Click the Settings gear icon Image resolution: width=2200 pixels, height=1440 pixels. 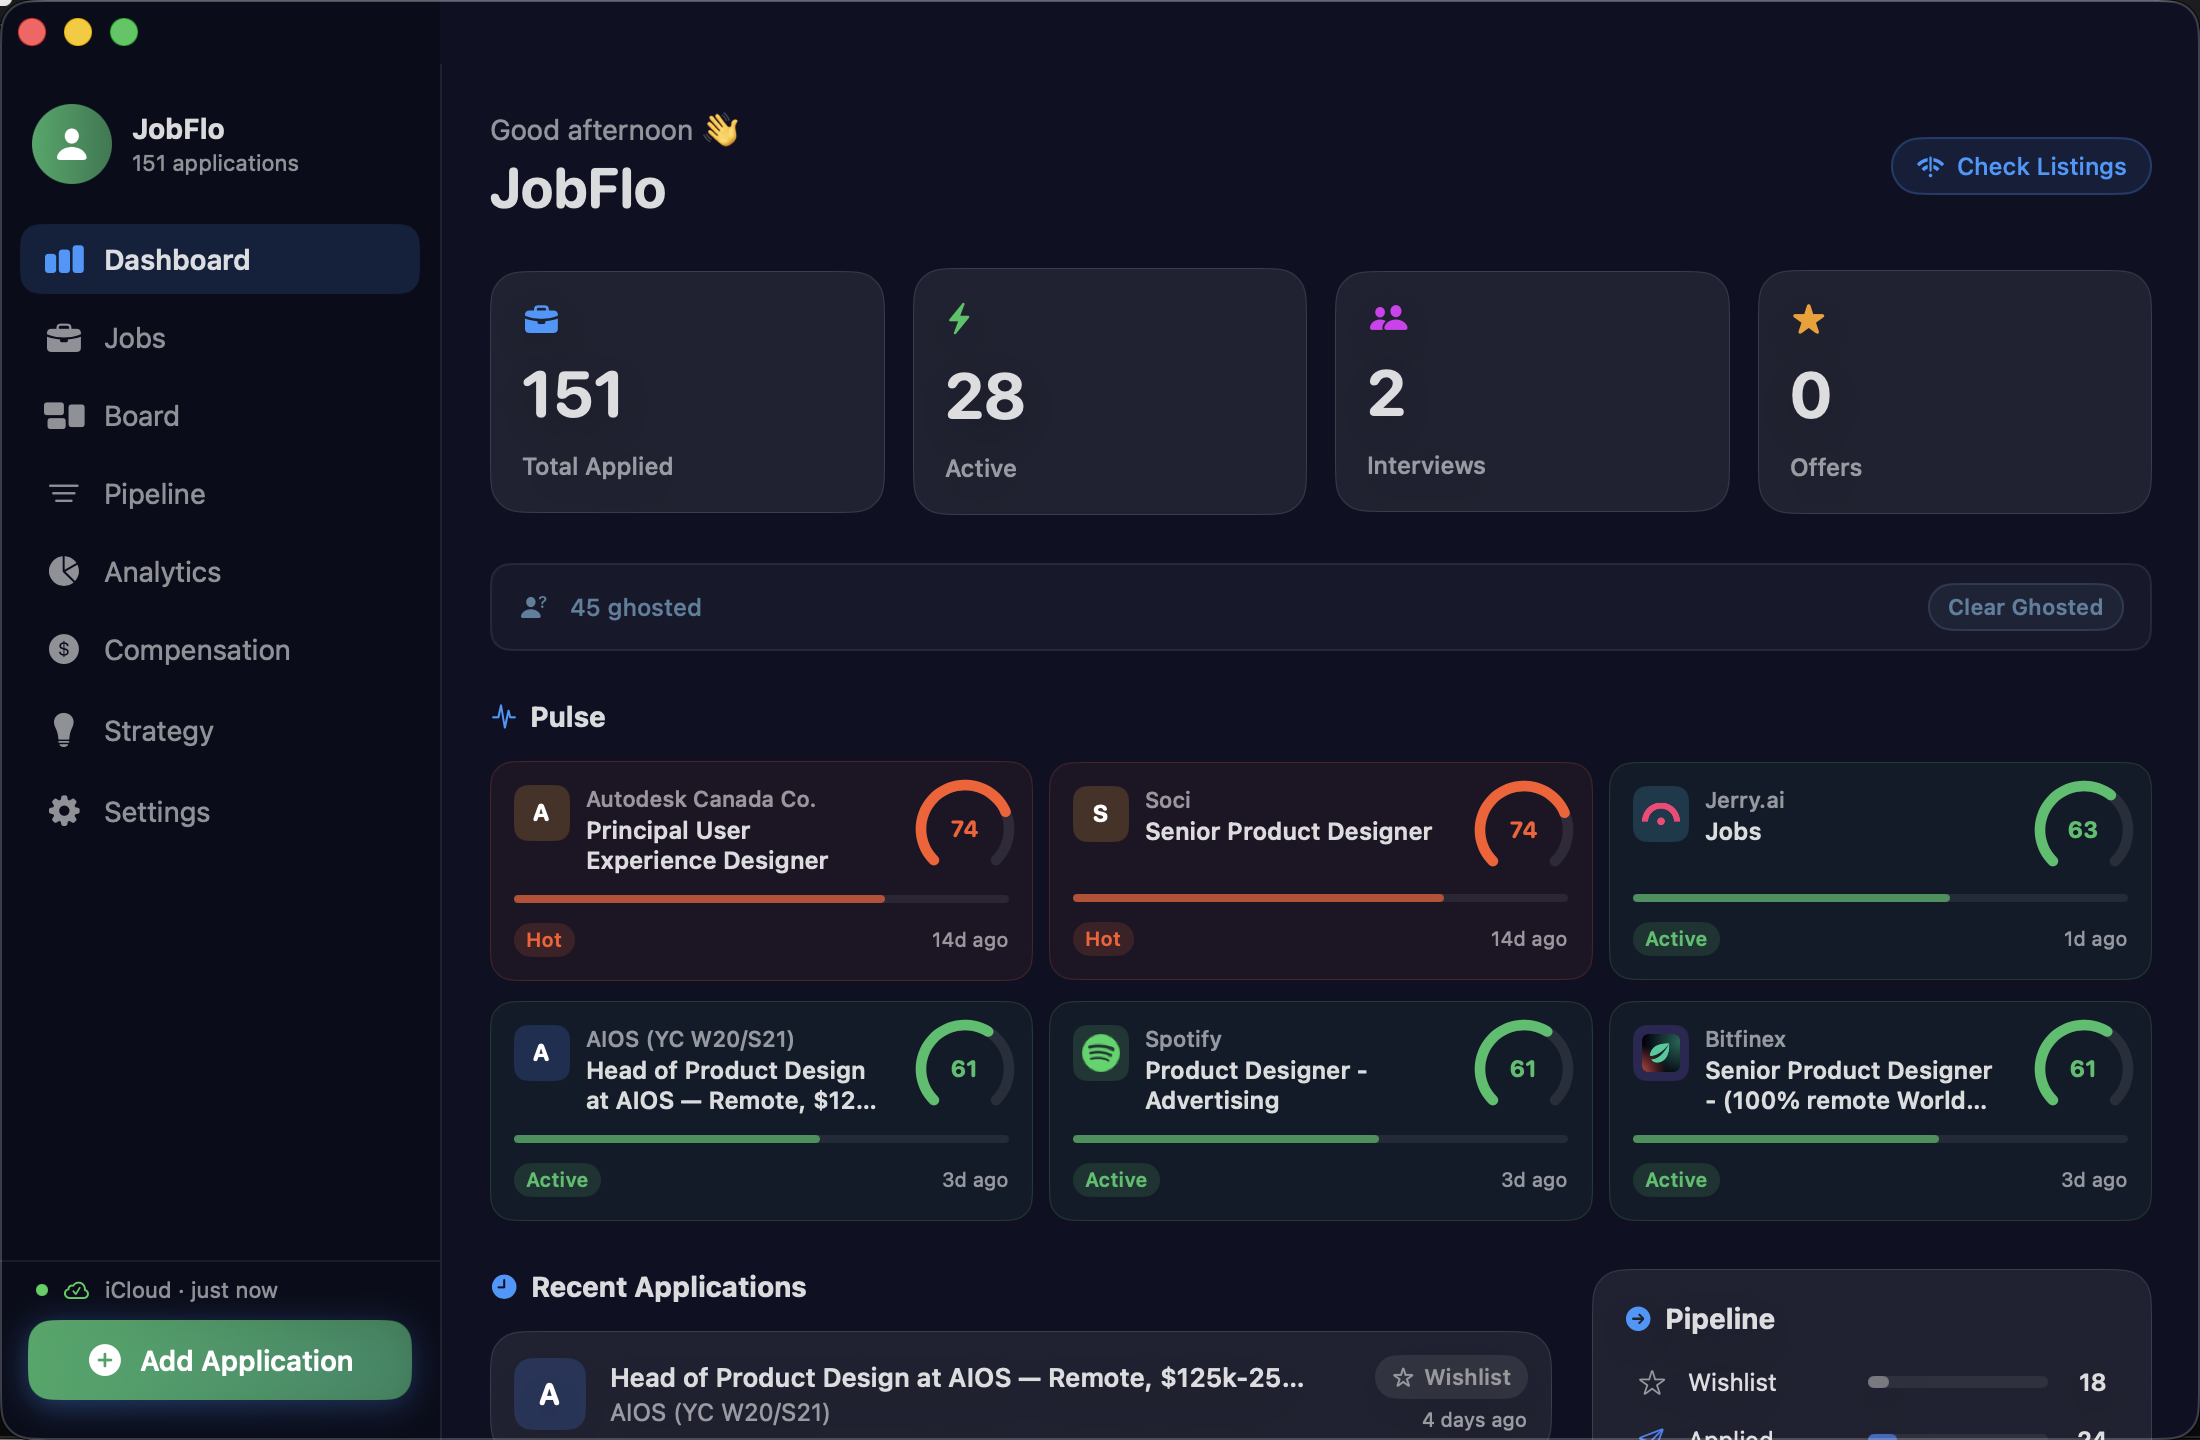coord(64,811)
